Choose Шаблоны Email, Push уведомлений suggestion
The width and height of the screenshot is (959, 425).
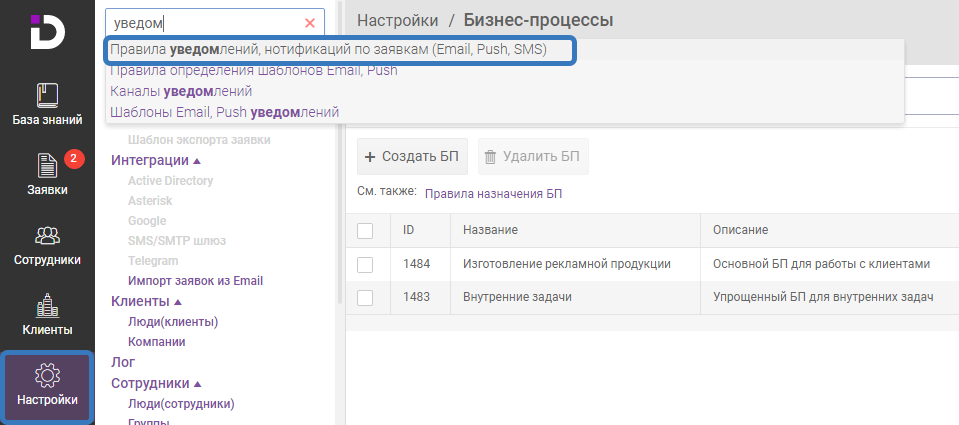(224, 112)
